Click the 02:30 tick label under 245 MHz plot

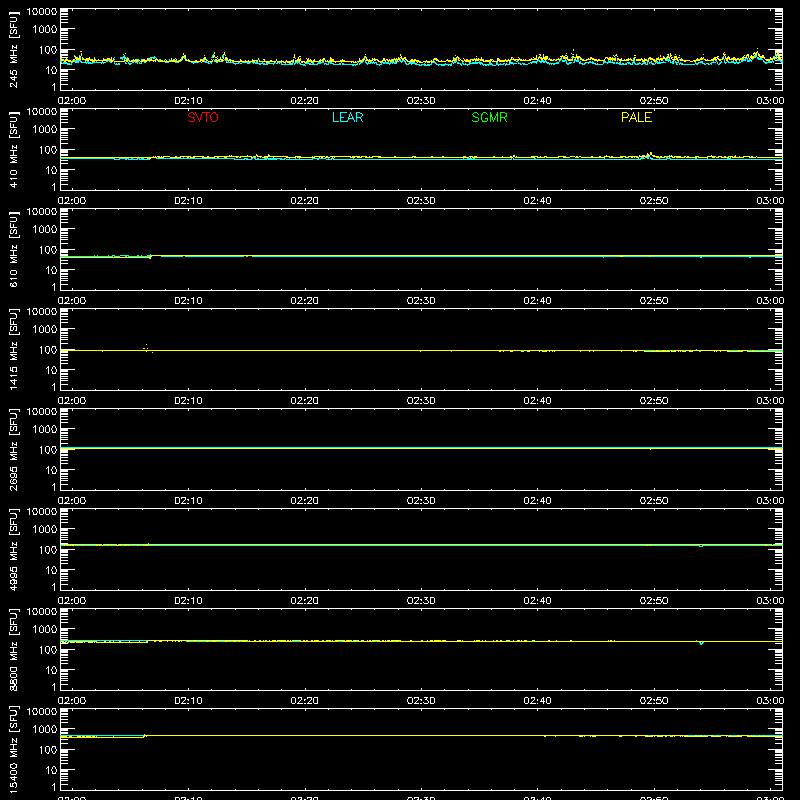[421, 101]
